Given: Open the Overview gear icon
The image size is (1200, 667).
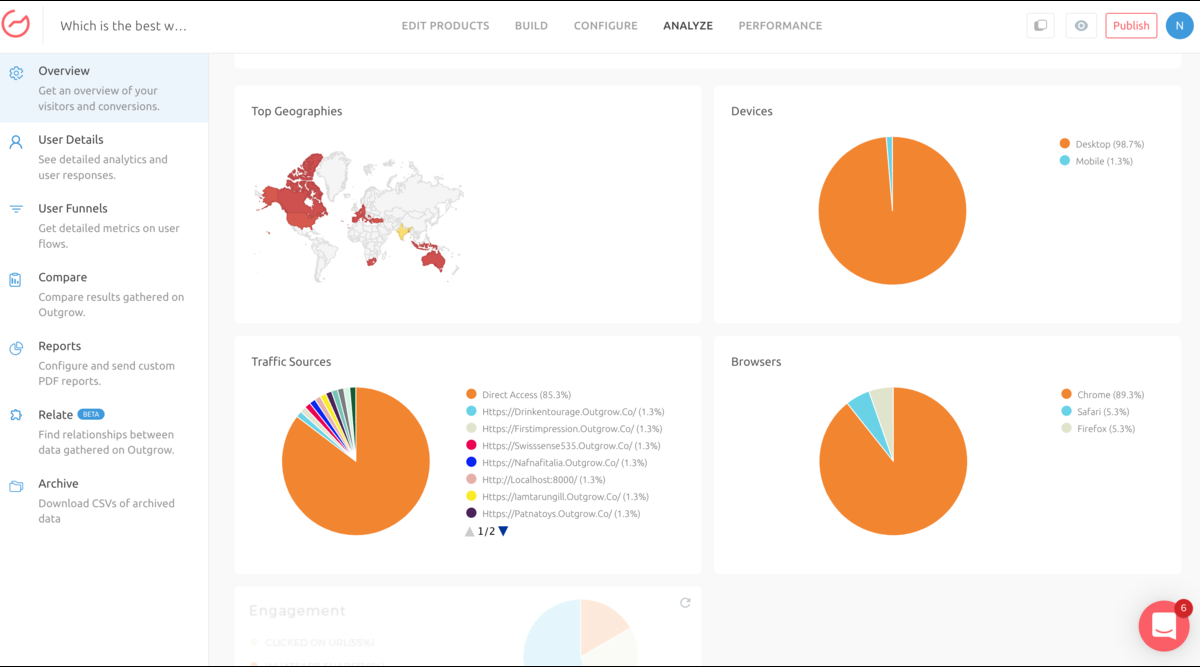Looking at the screenshot, I should point(16,73).
